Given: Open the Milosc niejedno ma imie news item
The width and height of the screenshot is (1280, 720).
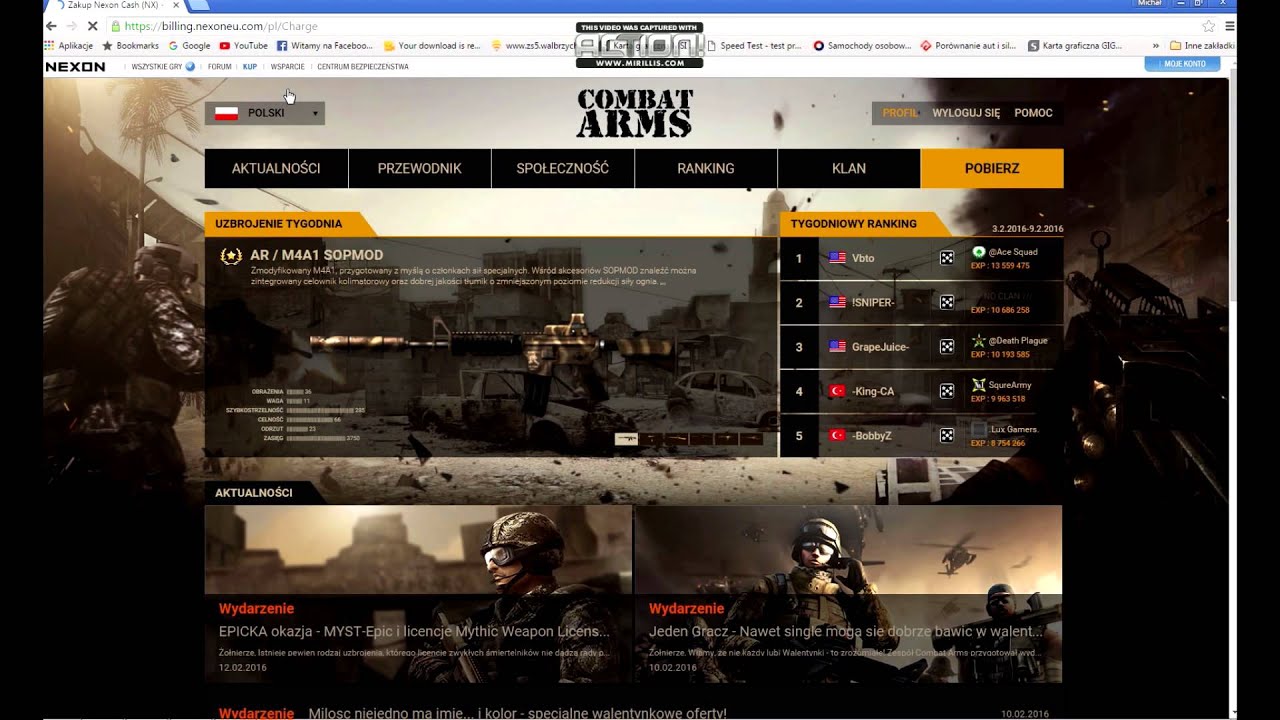Looking at the screenshot, I should pyautogui.click(x=517, y=714).
